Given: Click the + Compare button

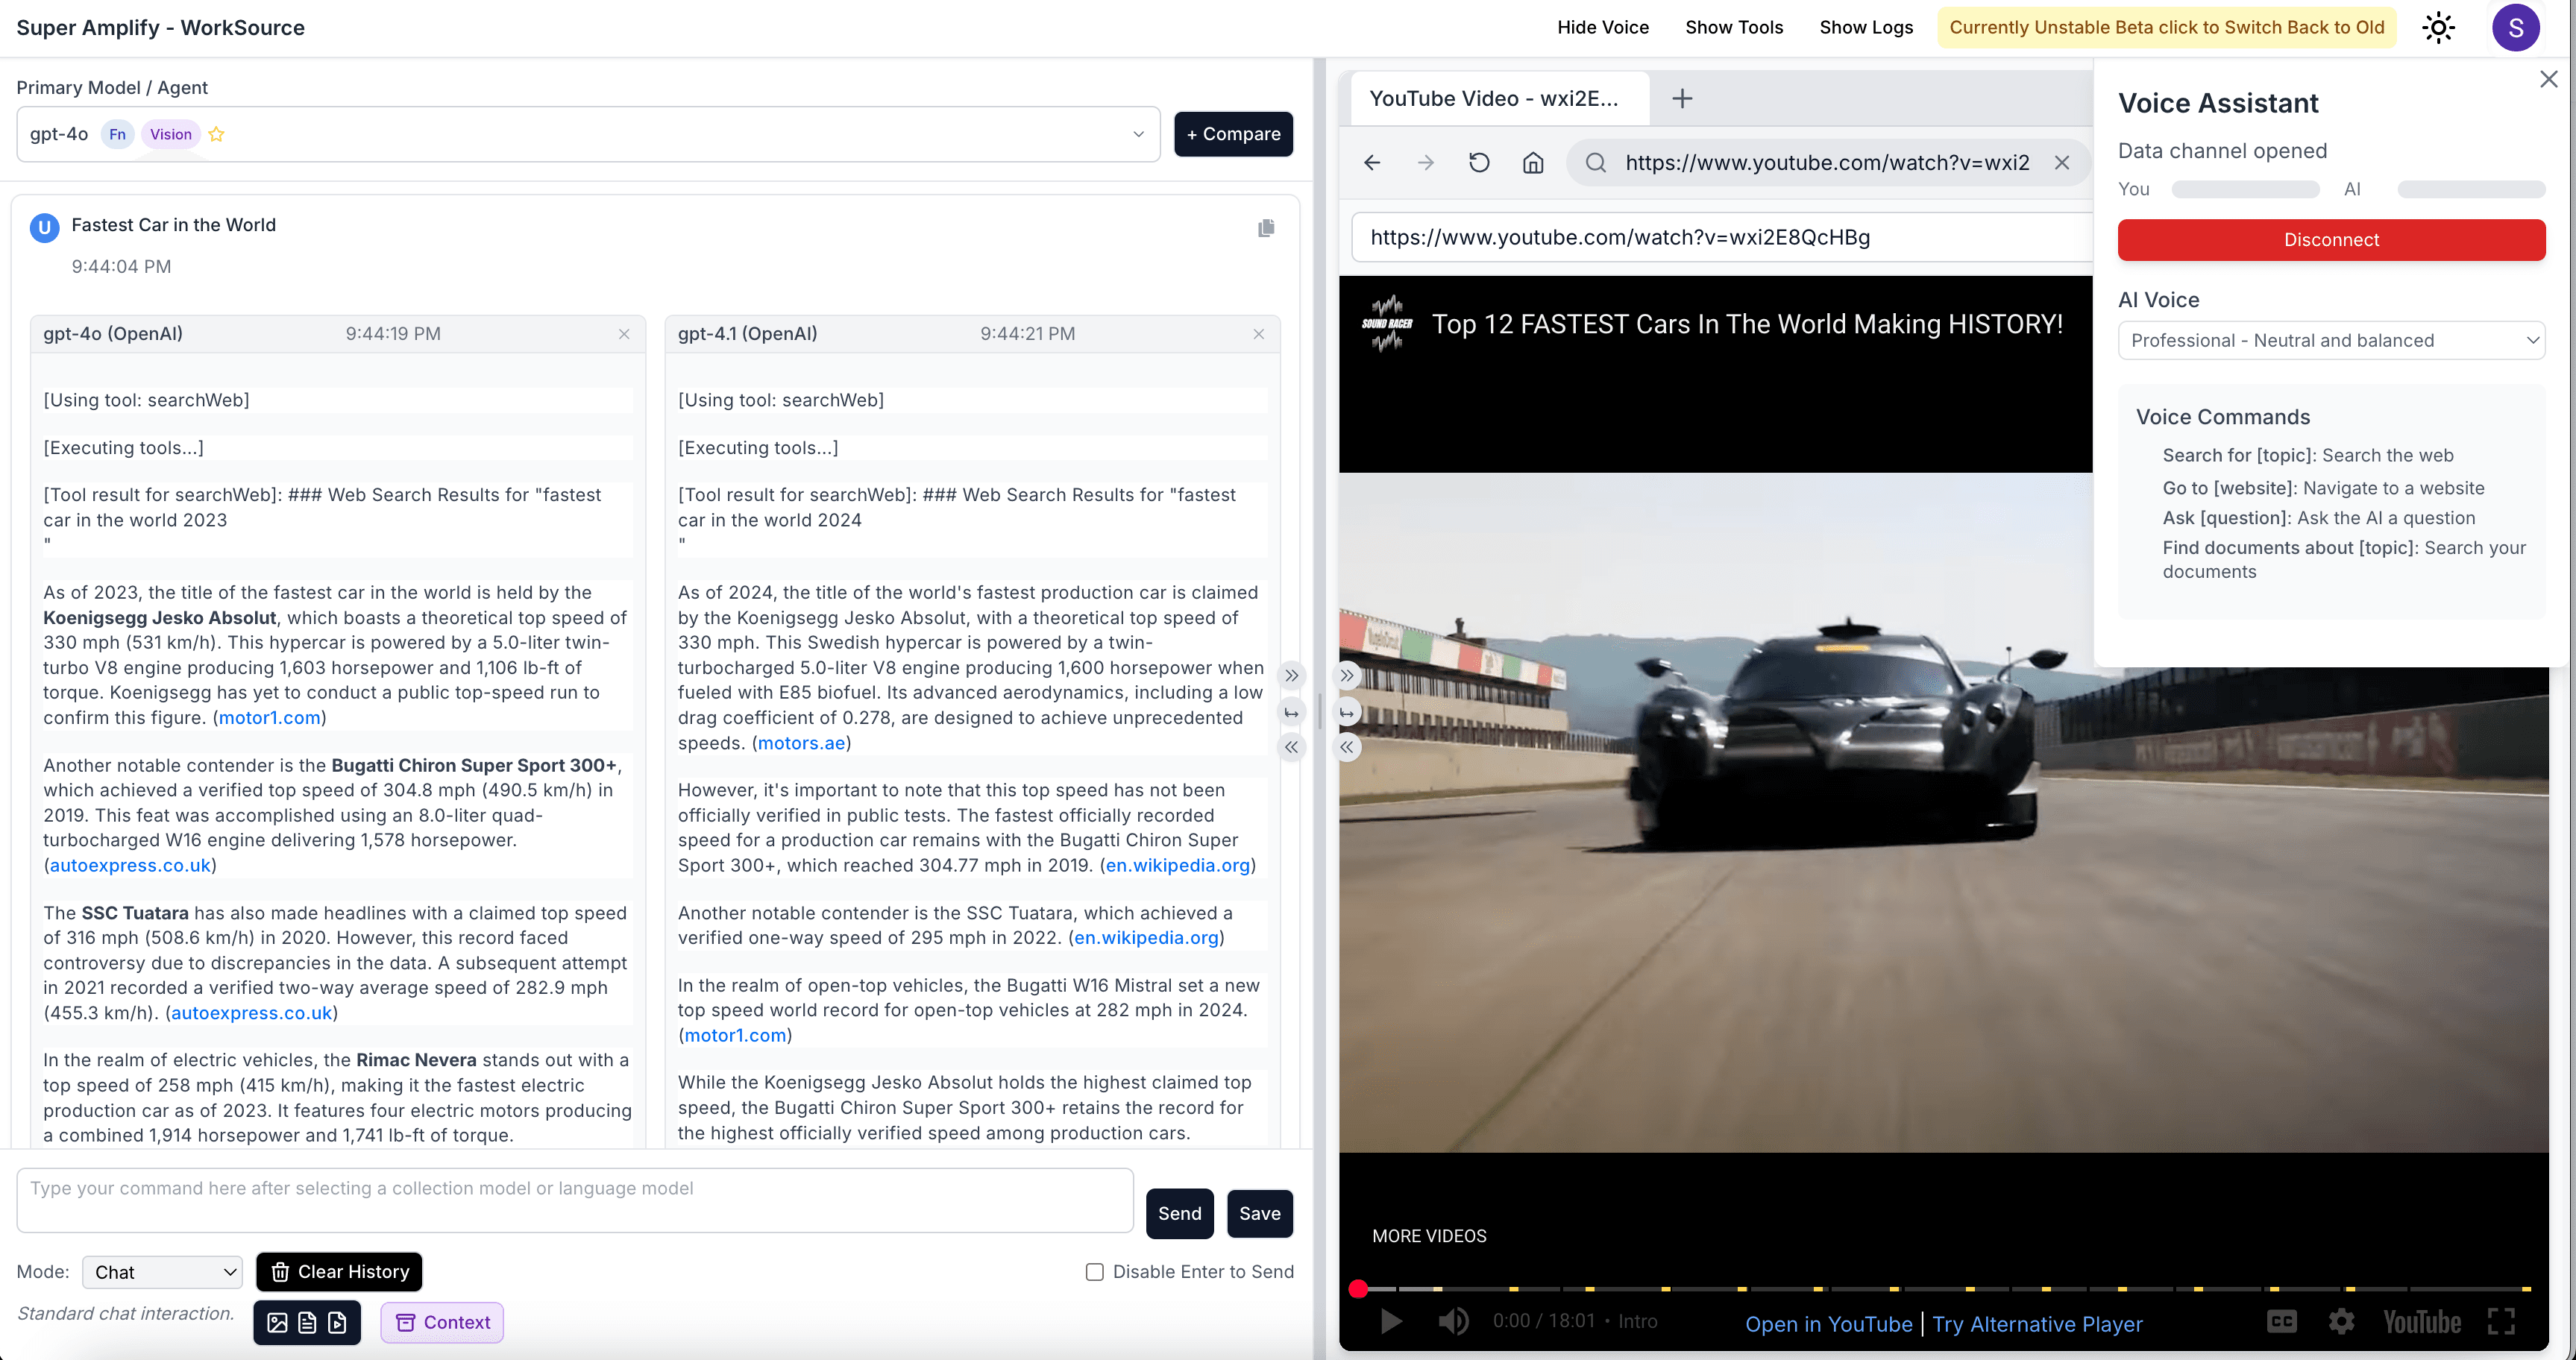Looking at the screenshot, I should click(1233, 134).
